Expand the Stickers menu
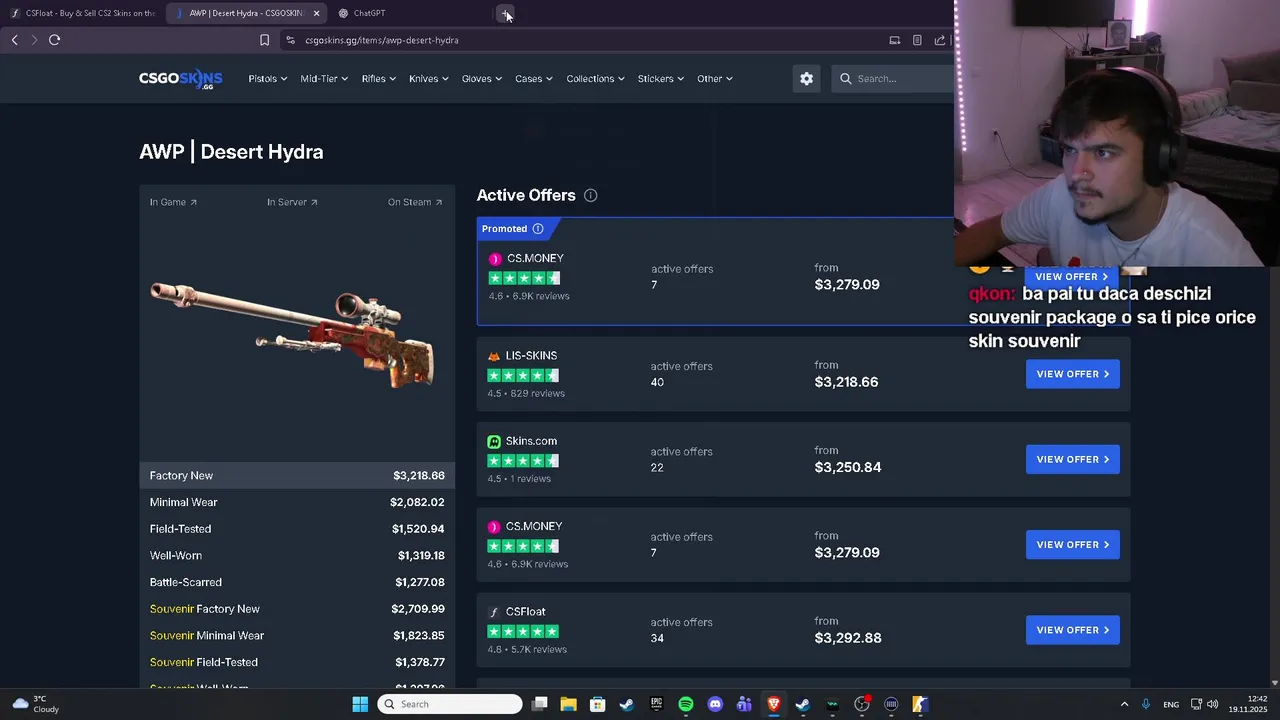The image size is (1280, 720). click(661, 79)
